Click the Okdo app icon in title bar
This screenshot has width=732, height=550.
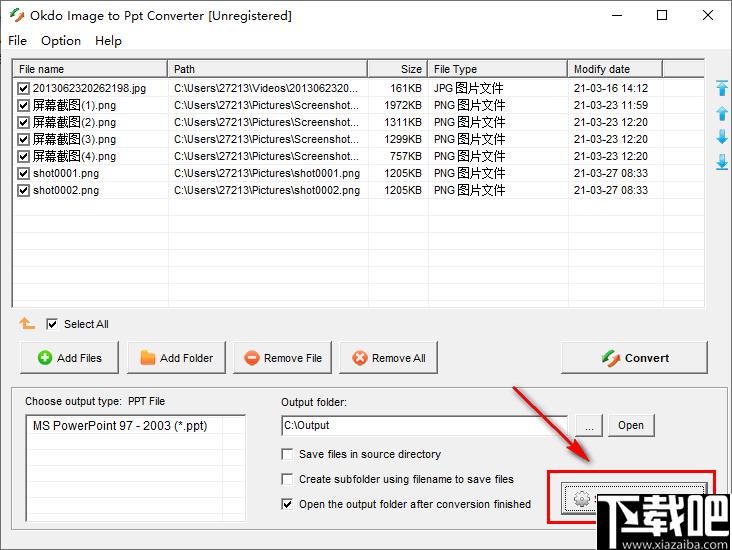click(x=17, y=15)
